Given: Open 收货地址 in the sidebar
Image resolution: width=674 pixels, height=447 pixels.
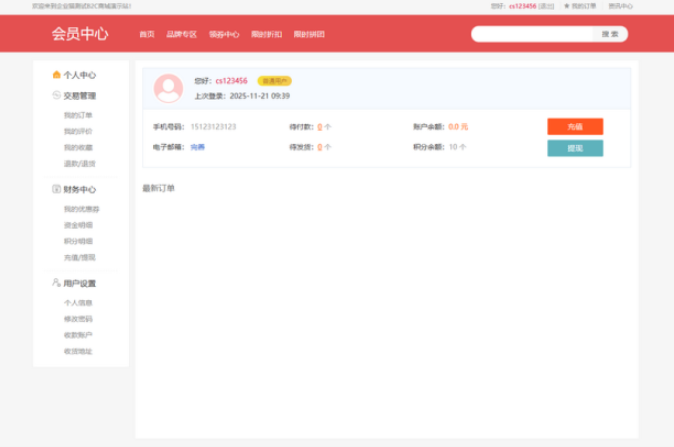Looking at the screenshot, I should click(78, 351).
